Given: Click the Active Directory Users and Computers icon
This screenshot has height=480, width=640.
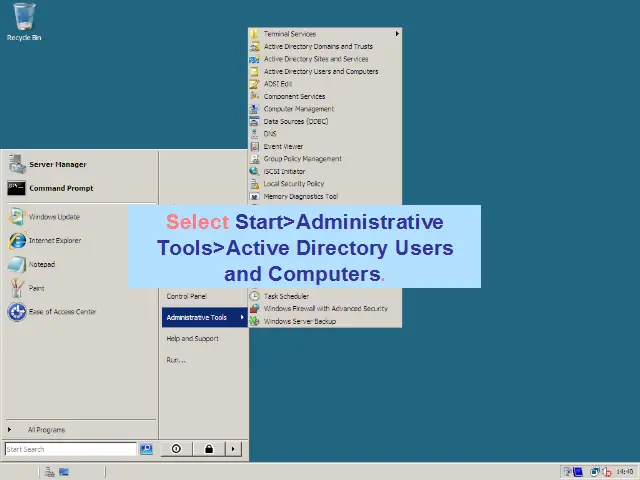Looking at the screenshot, I should pos(254,71).
